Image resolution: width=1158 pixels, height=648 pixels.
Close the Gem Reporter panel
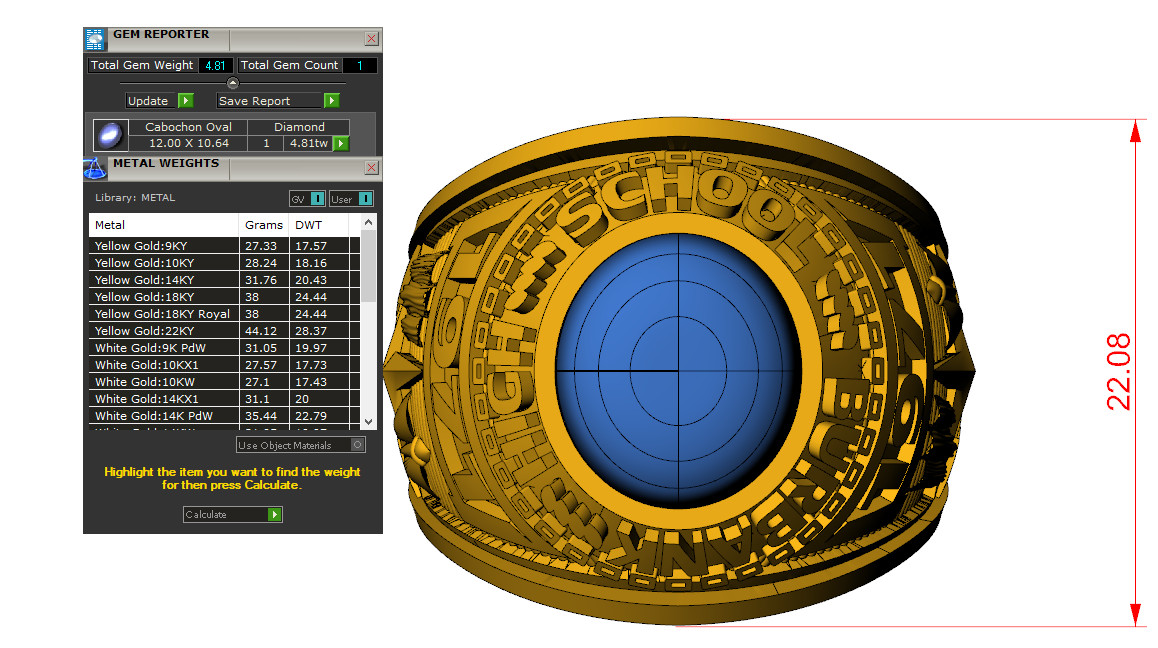pyautogui.click(x=372, y=39)
